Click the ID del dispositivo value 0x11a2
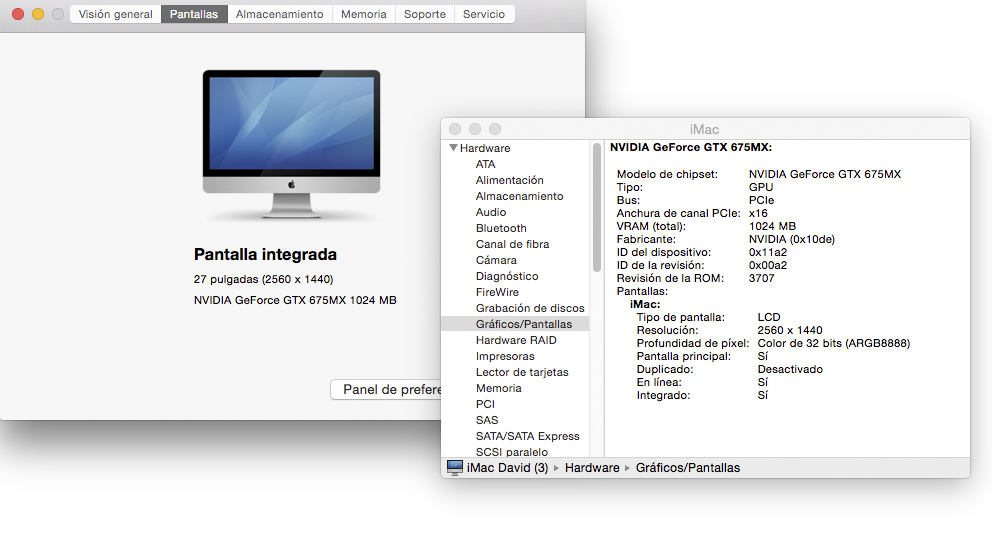The height and width of the screenshot is (537, 992). [x=768, y=252]
